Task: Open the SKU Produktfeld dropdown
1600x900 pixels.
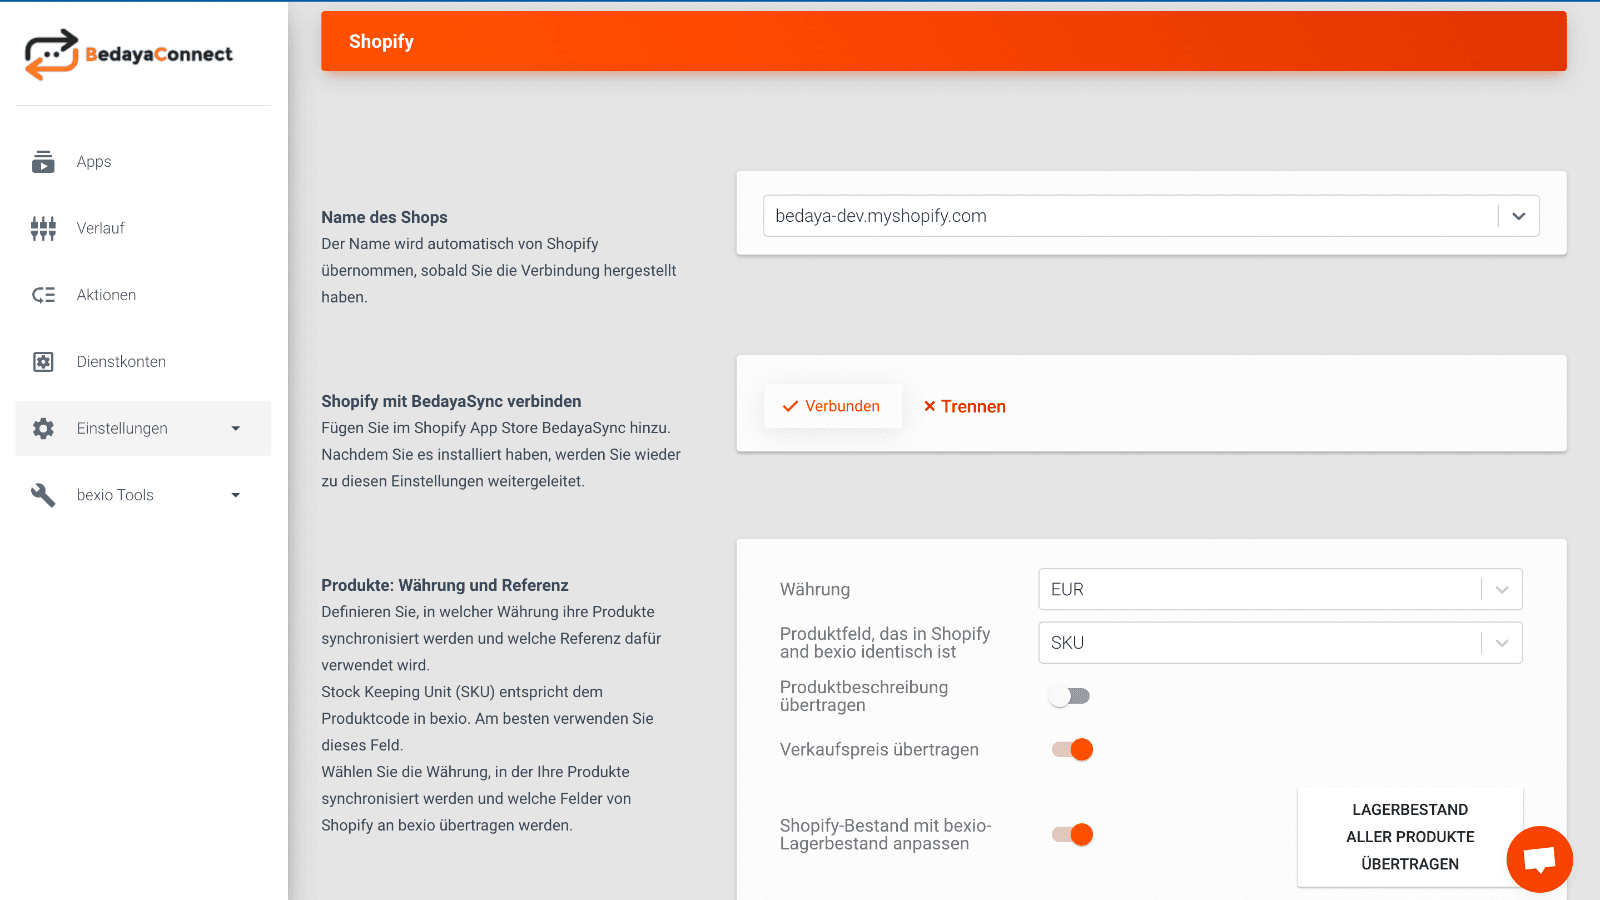Action: tap(1500, 642)
